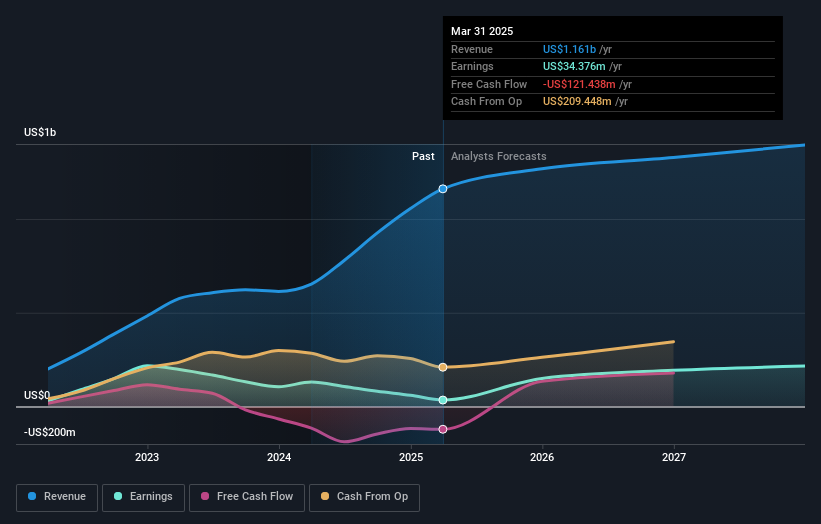Click the -US$200m y-axis label
Image resolution: width=821 pixels, height=524 pixels.
(50, 432)
